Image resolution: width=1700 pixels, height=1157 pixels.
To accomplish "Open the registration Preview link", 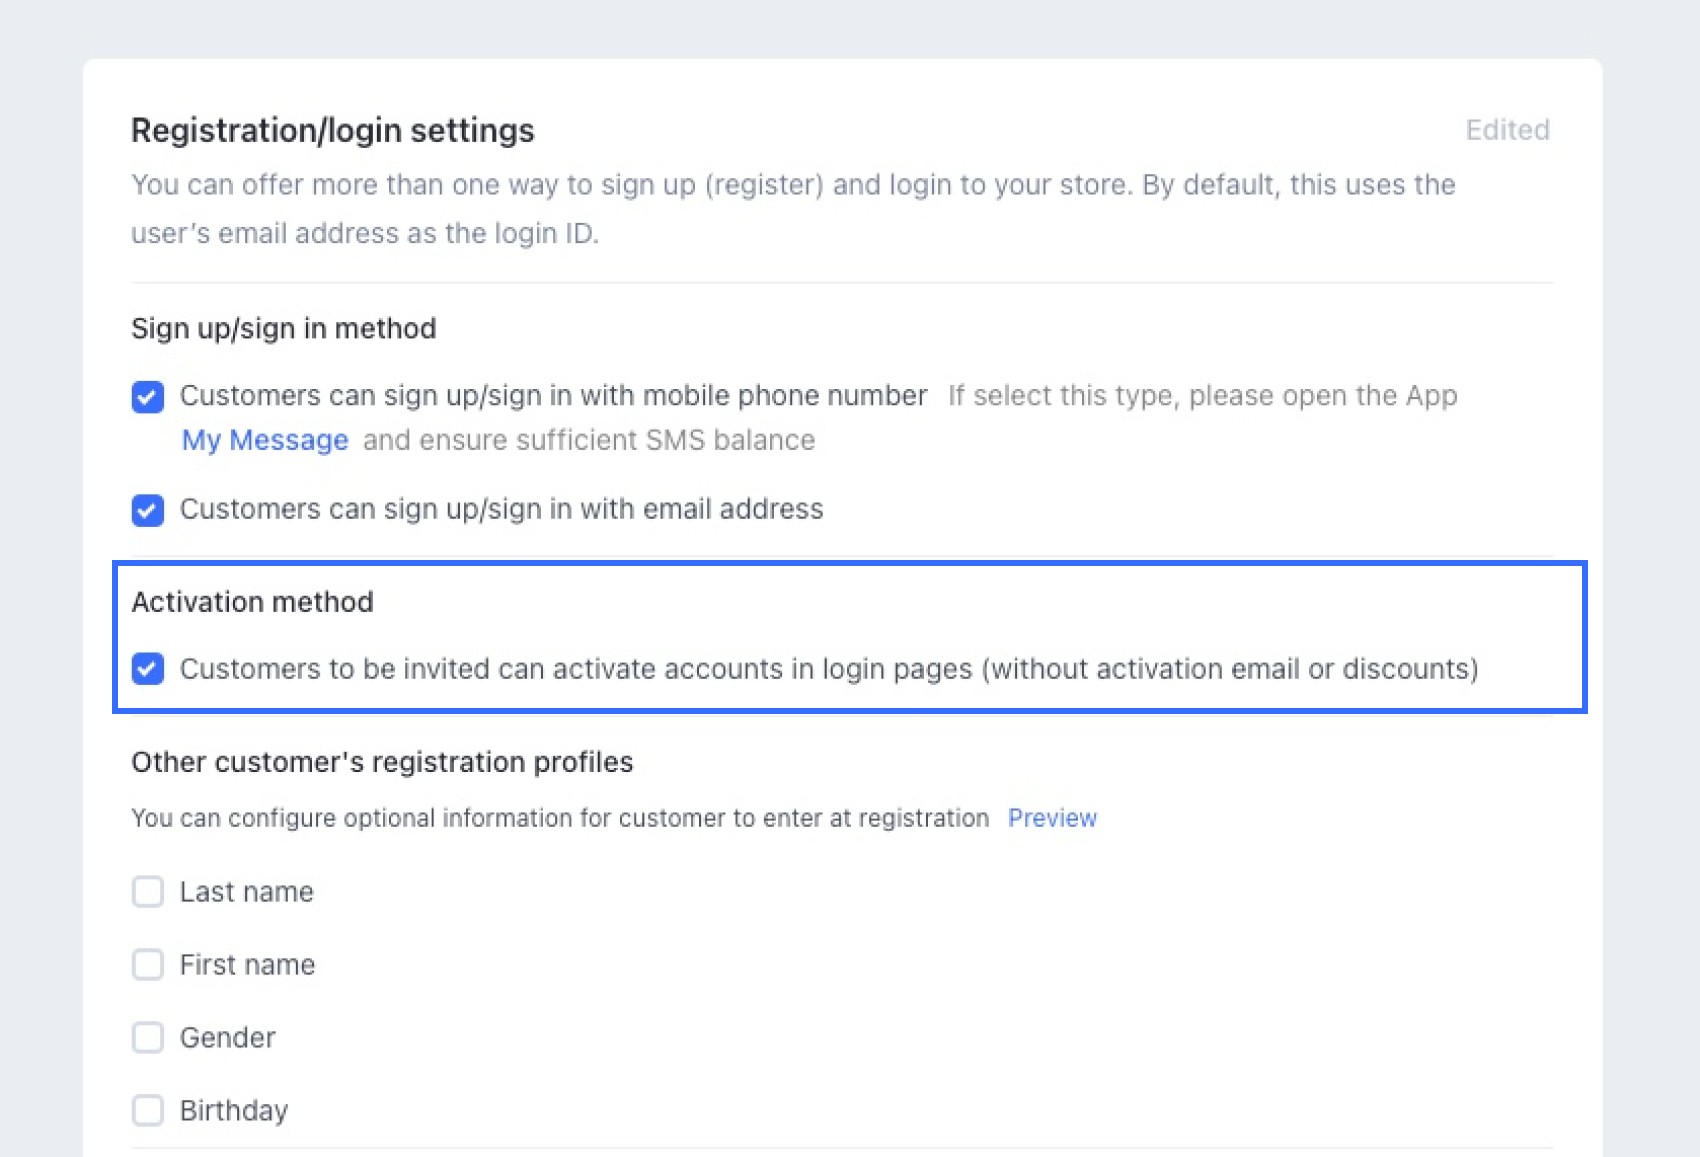I will coord(1052,819).
